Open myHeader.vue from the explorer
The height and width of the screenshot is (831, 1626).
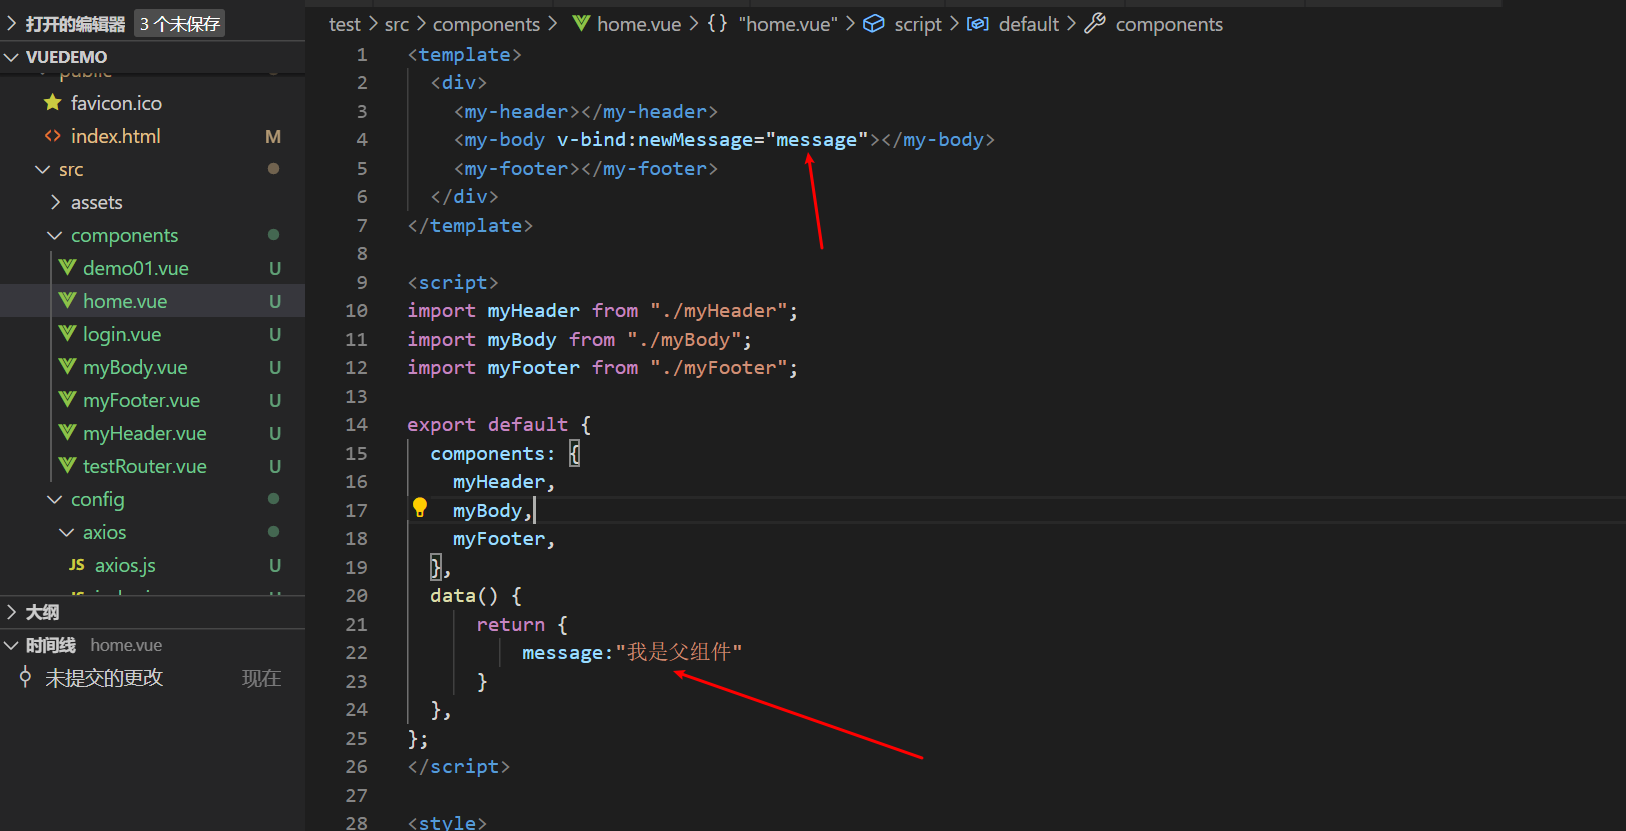(x=145, y=433)
